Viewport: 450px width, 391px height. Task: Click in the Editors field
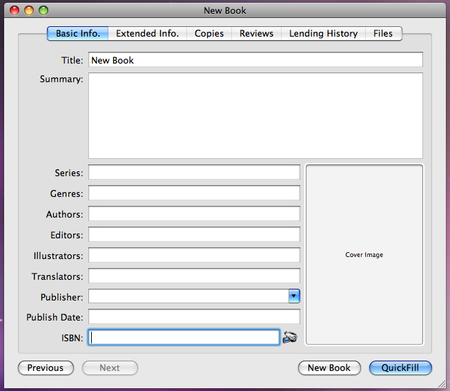(194, 234)
